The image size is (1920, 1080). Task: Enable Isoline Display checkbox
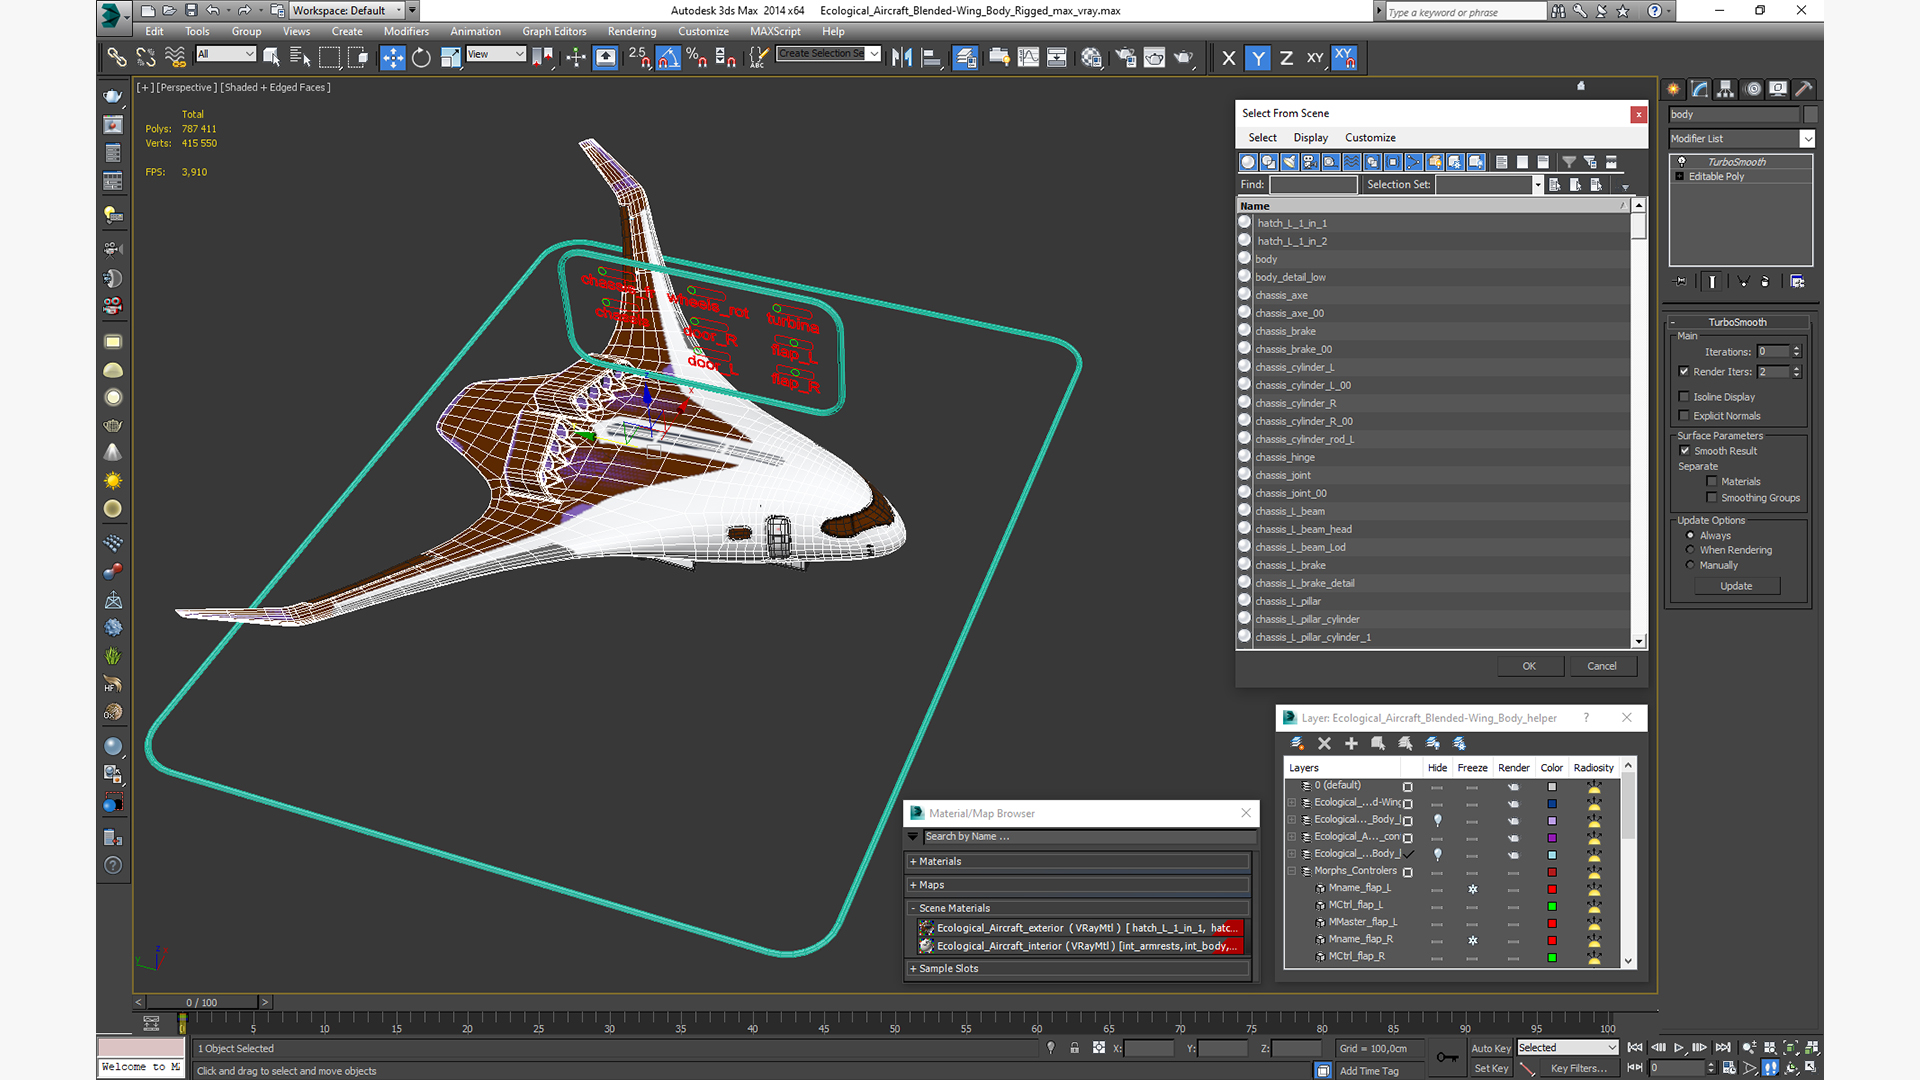(1685, 397)
